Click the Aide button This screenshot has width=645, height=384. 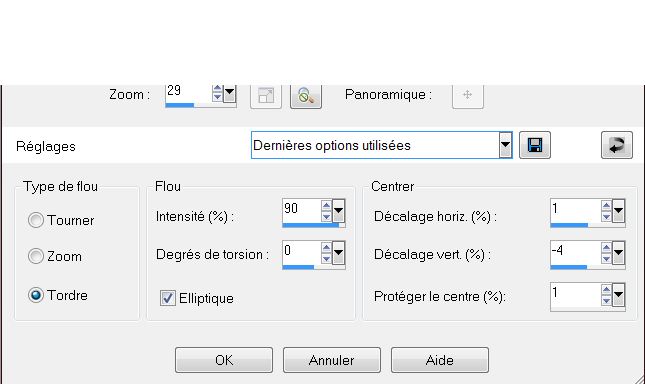pos(440,360)
